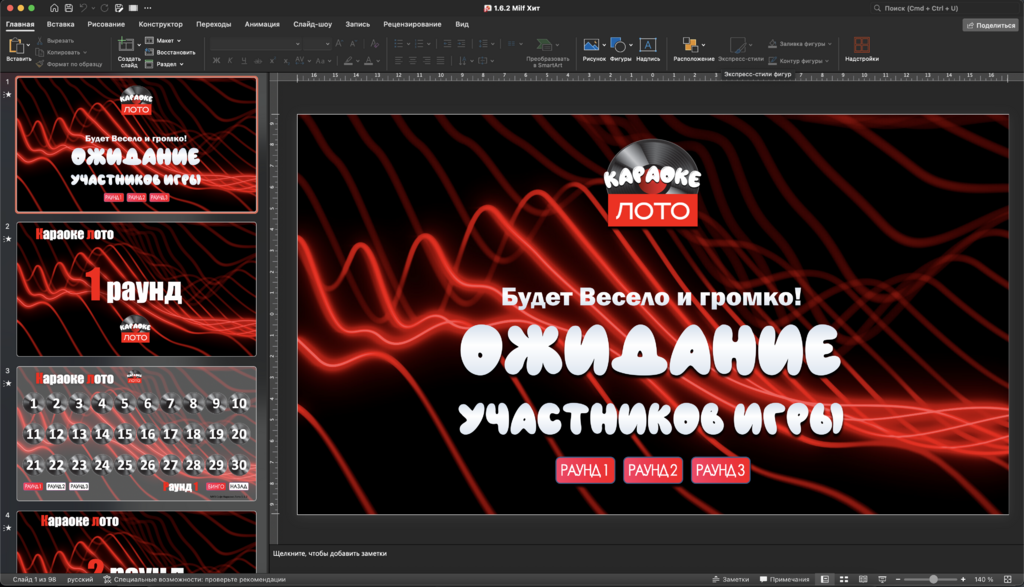Click the РАУНД 3 button on slide
The image size is (1024, 587).
[x=720, y=470]
